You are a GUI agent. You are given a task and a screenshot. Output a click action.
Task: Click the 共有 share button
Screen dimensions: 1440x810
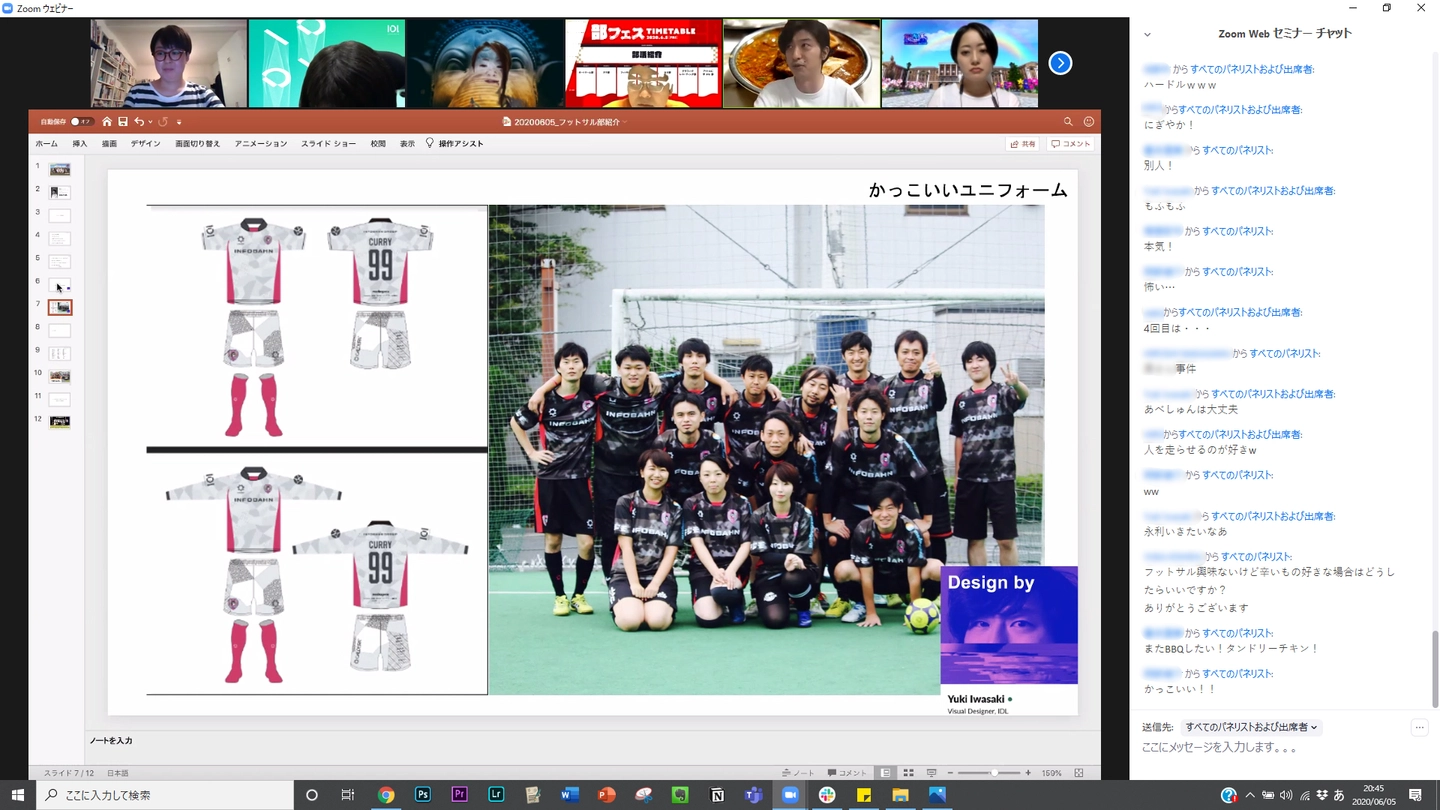click(1023, 144)
